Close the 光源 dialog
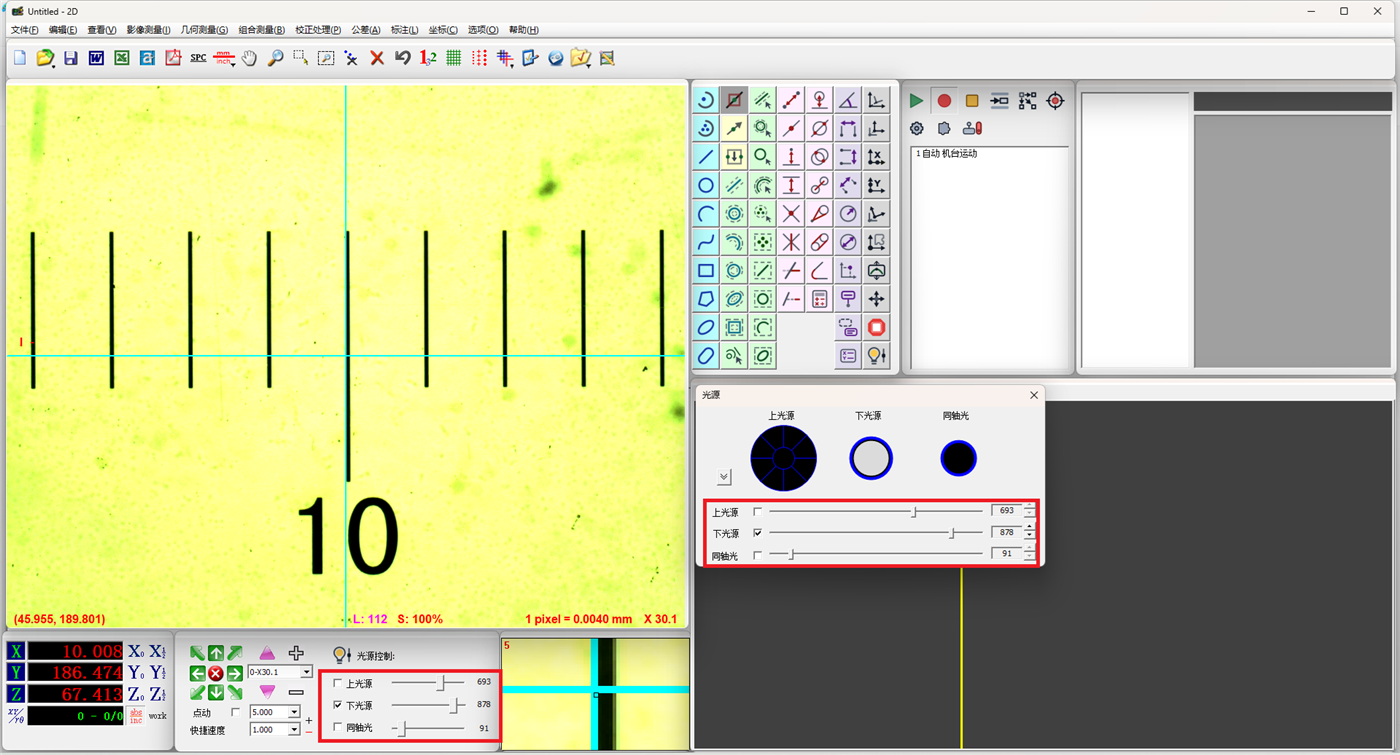Viewport: 1400px width, 755px height. (1034, 395)
